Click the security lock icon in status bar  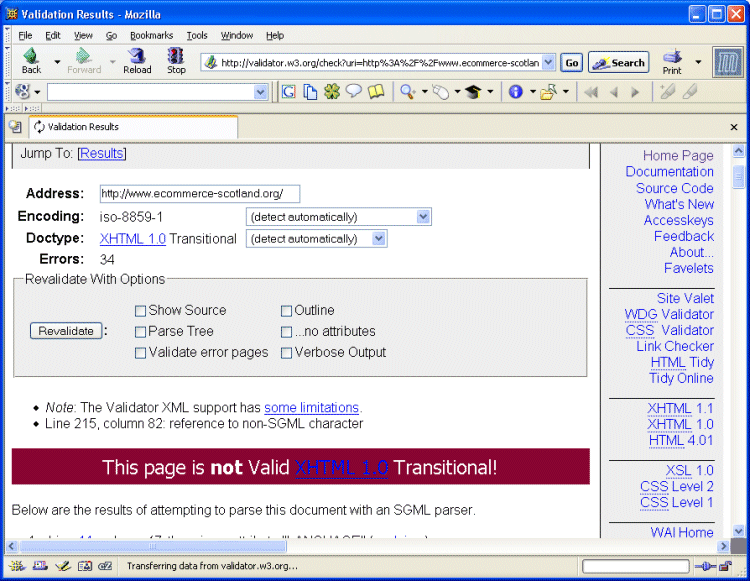click(x=726, y=567)
